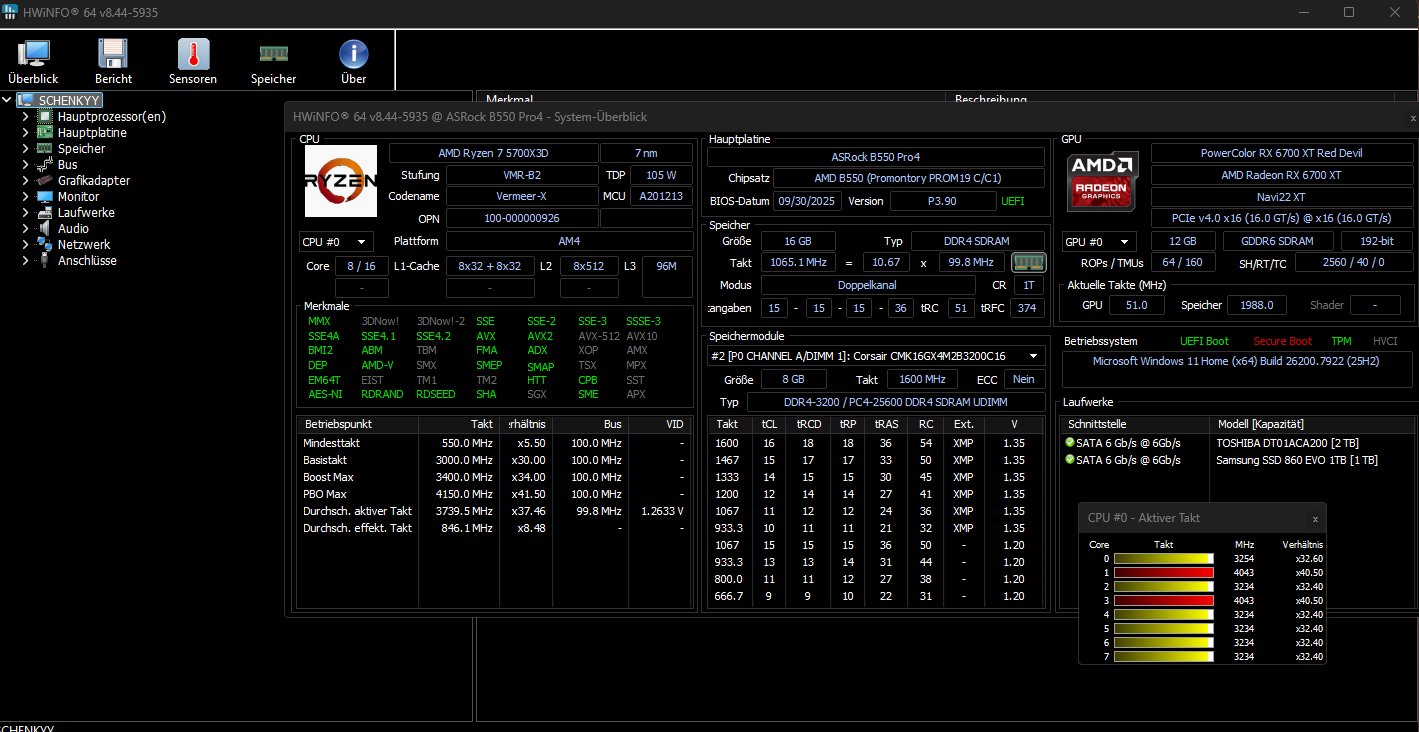Click the Bus tree icon
This screenshot has height=732, width=1419.
click(x=46, y=164)
